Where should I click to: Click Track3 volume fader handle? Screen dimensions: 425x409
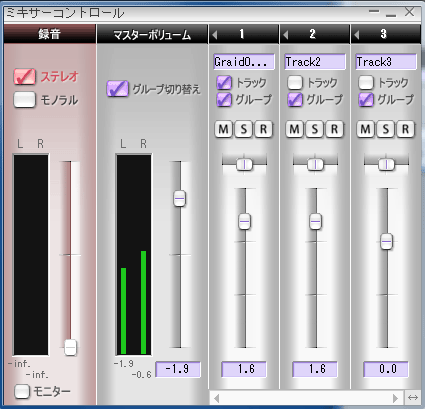click(x=386, y=241)
